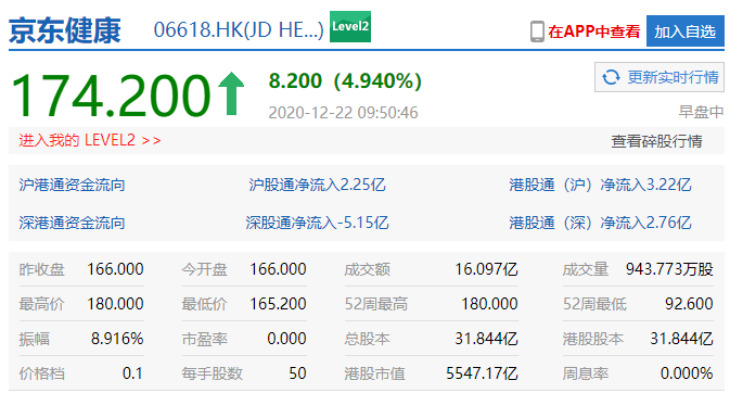The width and height of the screenshot is (731, 393).
Task: Click the phone icon beside 在APP中查看
Action: [x=537, y=32]
